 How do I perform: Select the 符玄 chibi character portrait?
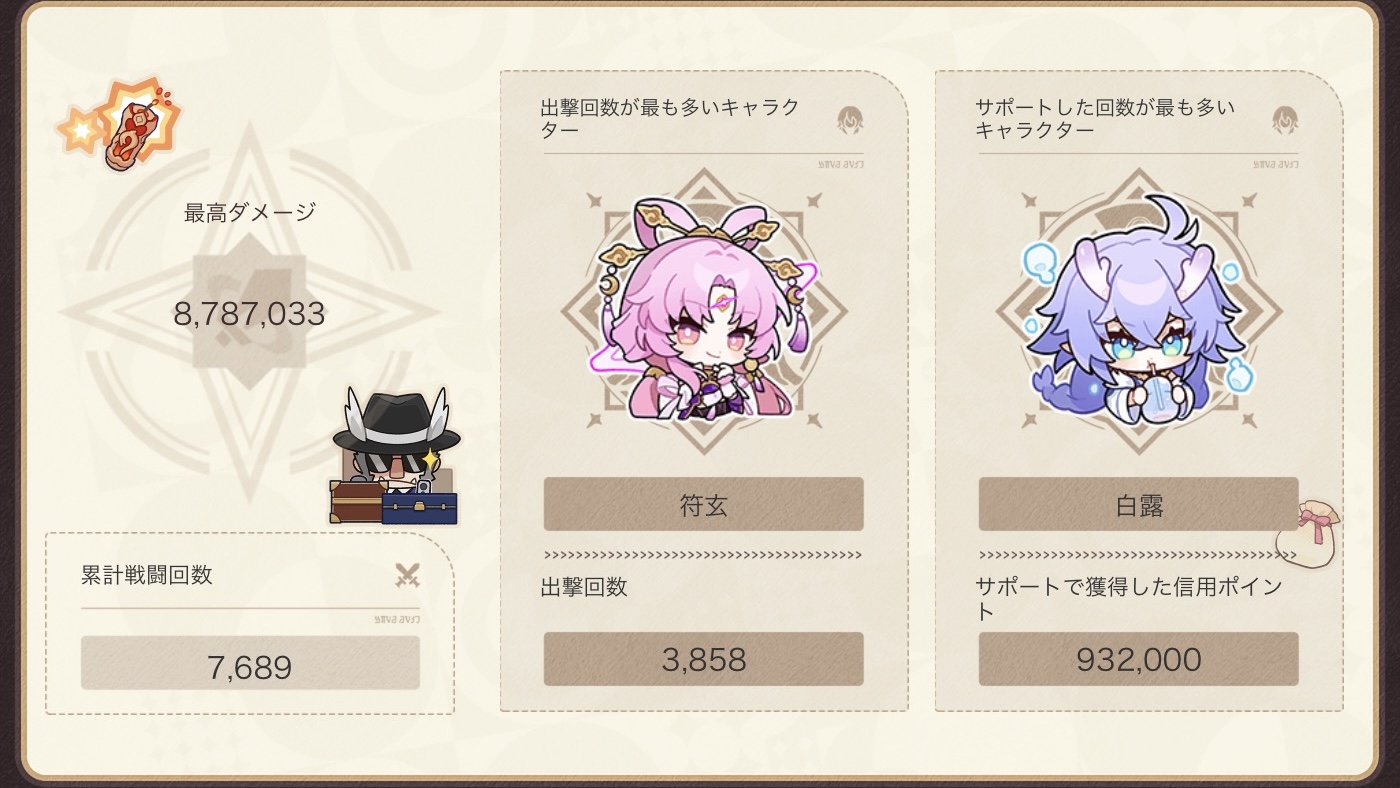(703, 309)
